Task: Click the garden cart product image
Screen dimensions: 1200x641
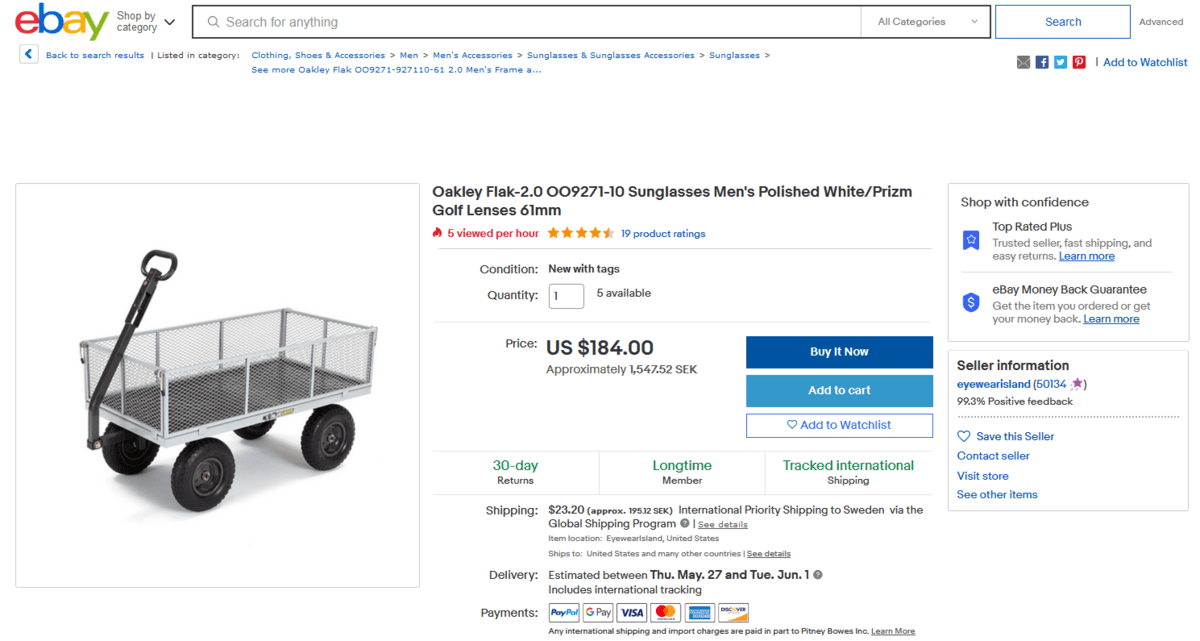Action: click(x=218, y=385)
